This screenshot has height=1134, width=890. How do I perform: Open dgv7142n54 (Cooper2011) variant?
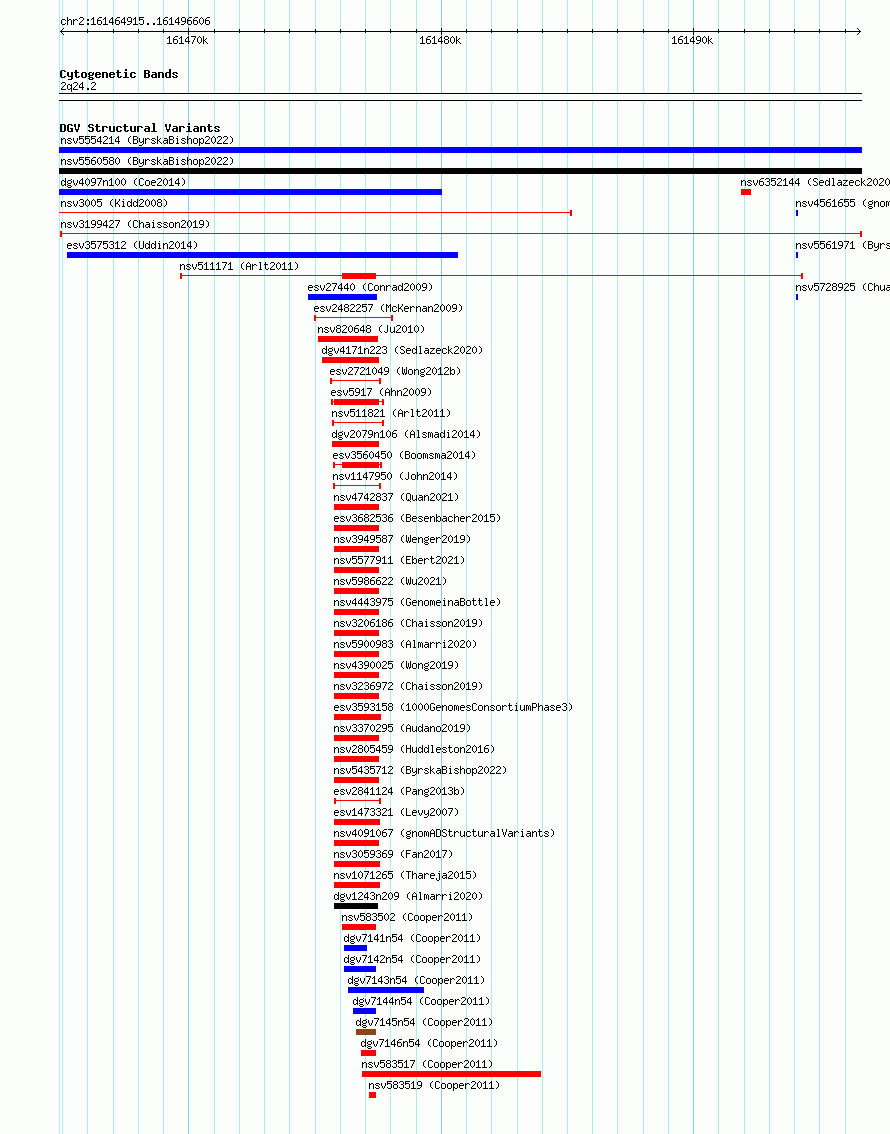412,958
